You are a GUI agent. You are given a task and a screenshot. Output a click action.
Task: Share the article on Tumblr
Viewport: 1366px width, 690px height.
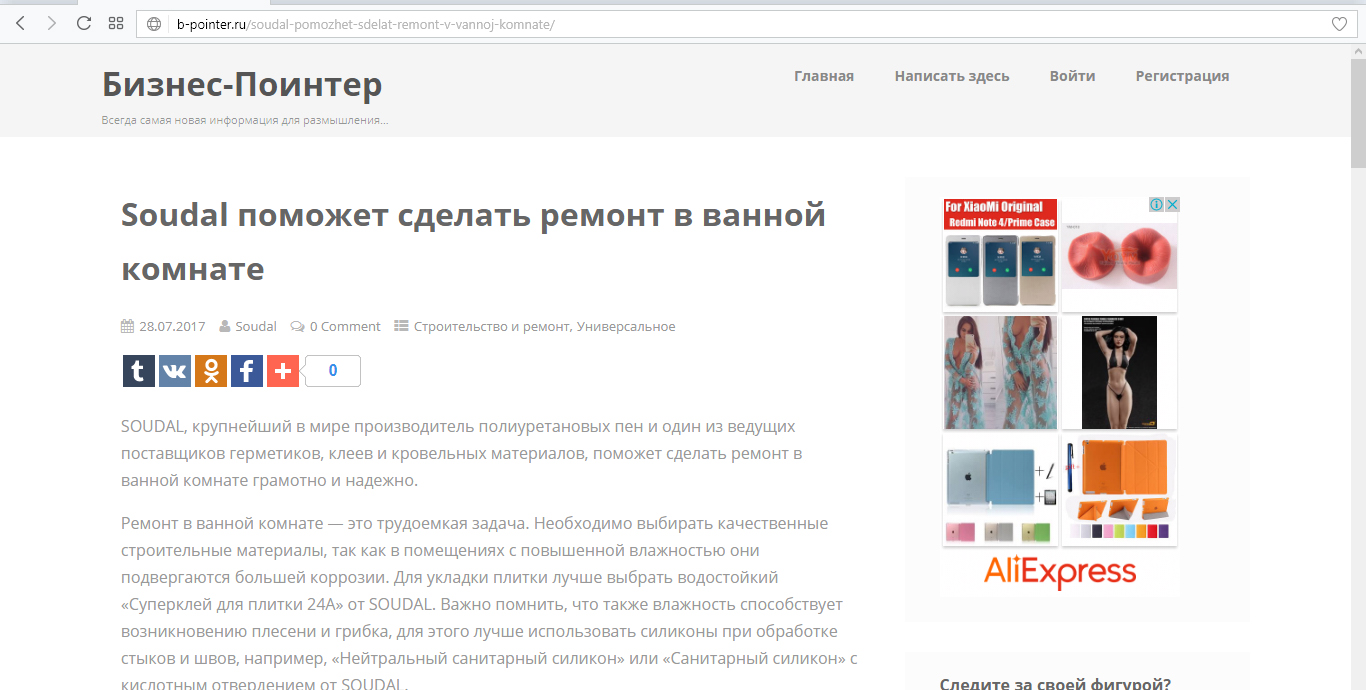point(139,371)
